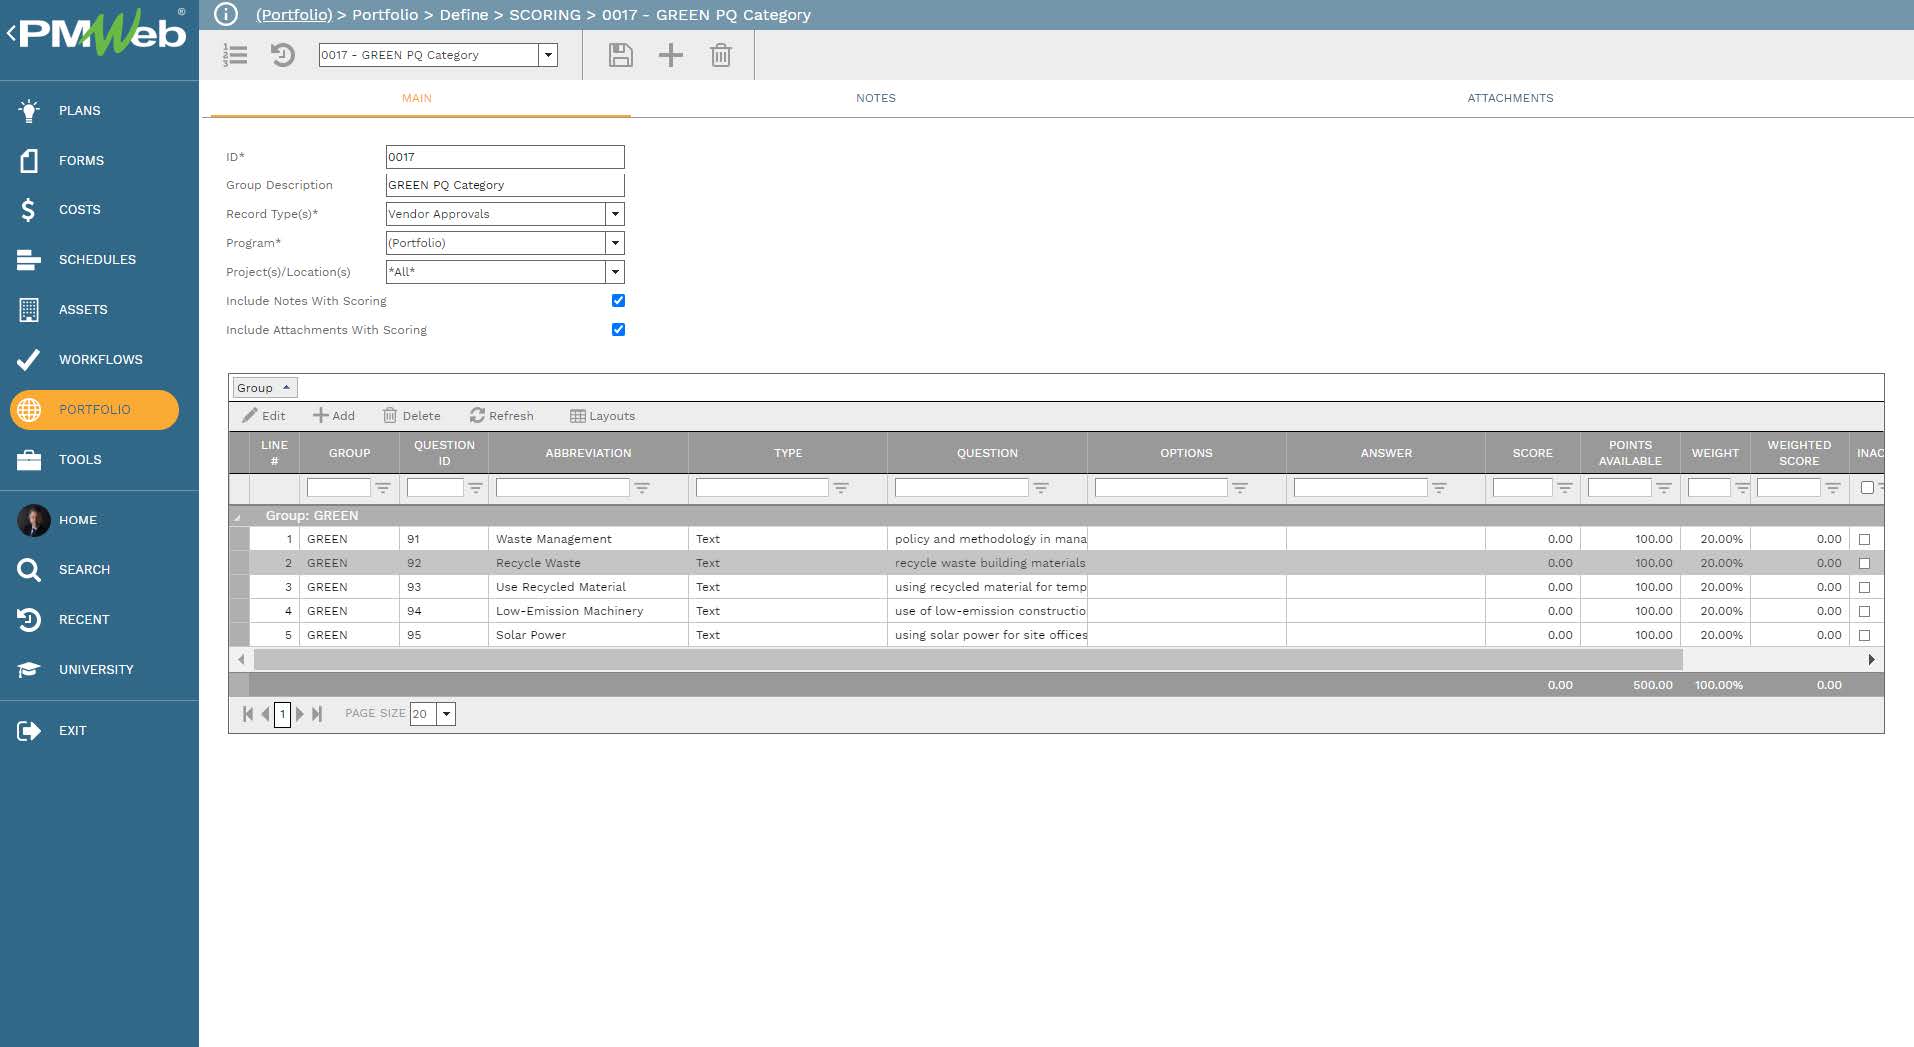Open the Attachments tab
This screenshot has height=1047, width=1914.
point(1510,98)
